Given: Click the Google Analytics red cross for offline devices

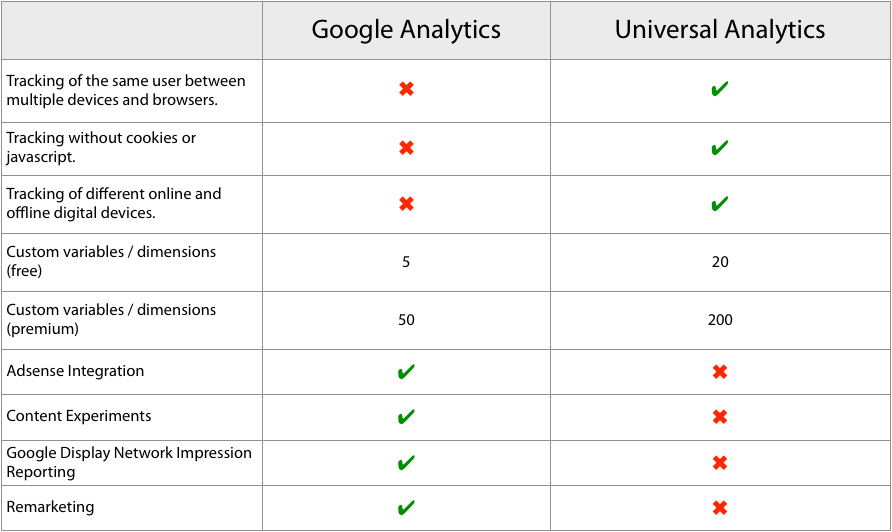Looking at the screenshot, I should coord(406,204).
